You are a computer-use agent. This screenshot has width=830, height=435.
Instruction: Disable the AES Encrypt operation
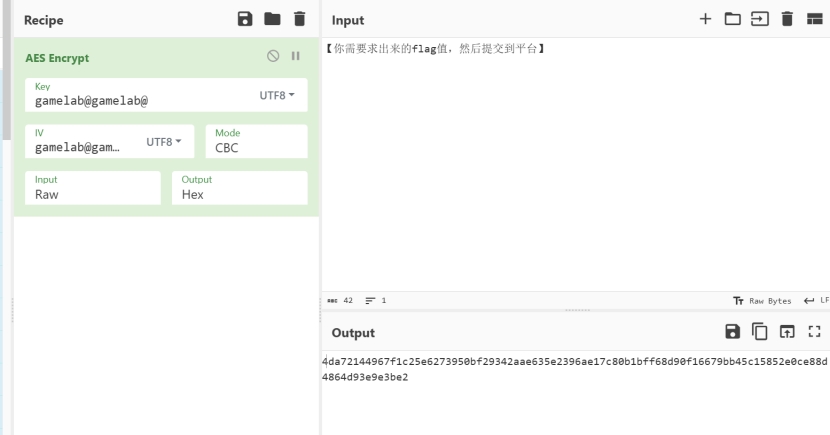pos(272,57)
